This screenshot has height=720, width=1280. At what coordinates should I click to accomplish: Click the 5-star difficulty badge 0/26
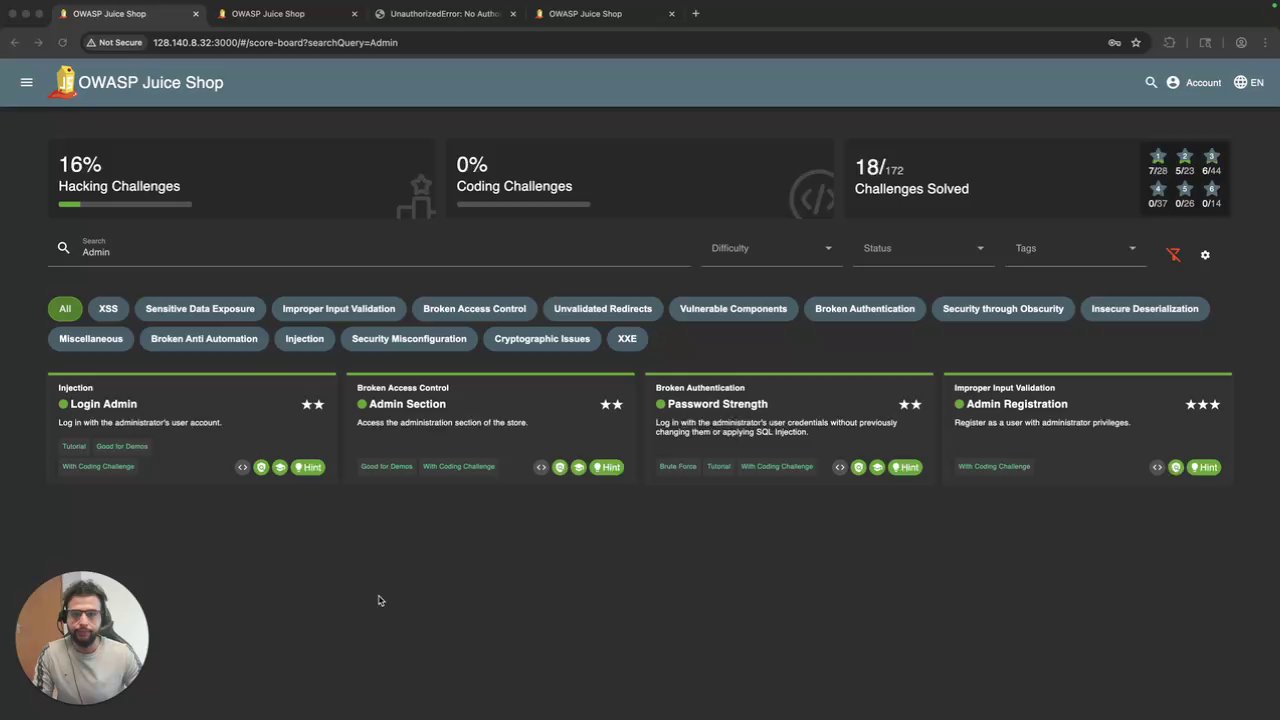tap(1185, 195)
